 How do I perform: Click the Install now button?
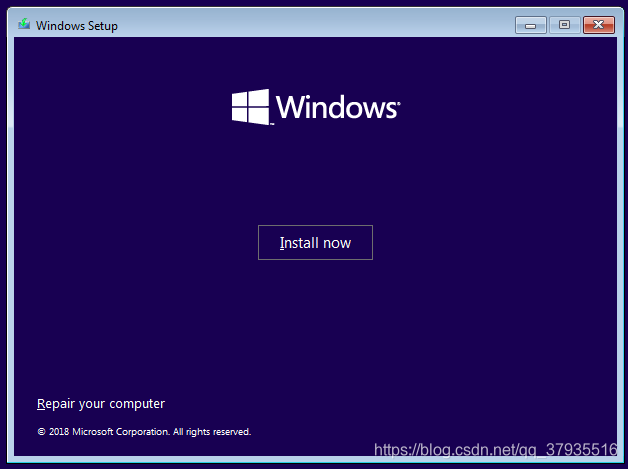click(315, 242)
